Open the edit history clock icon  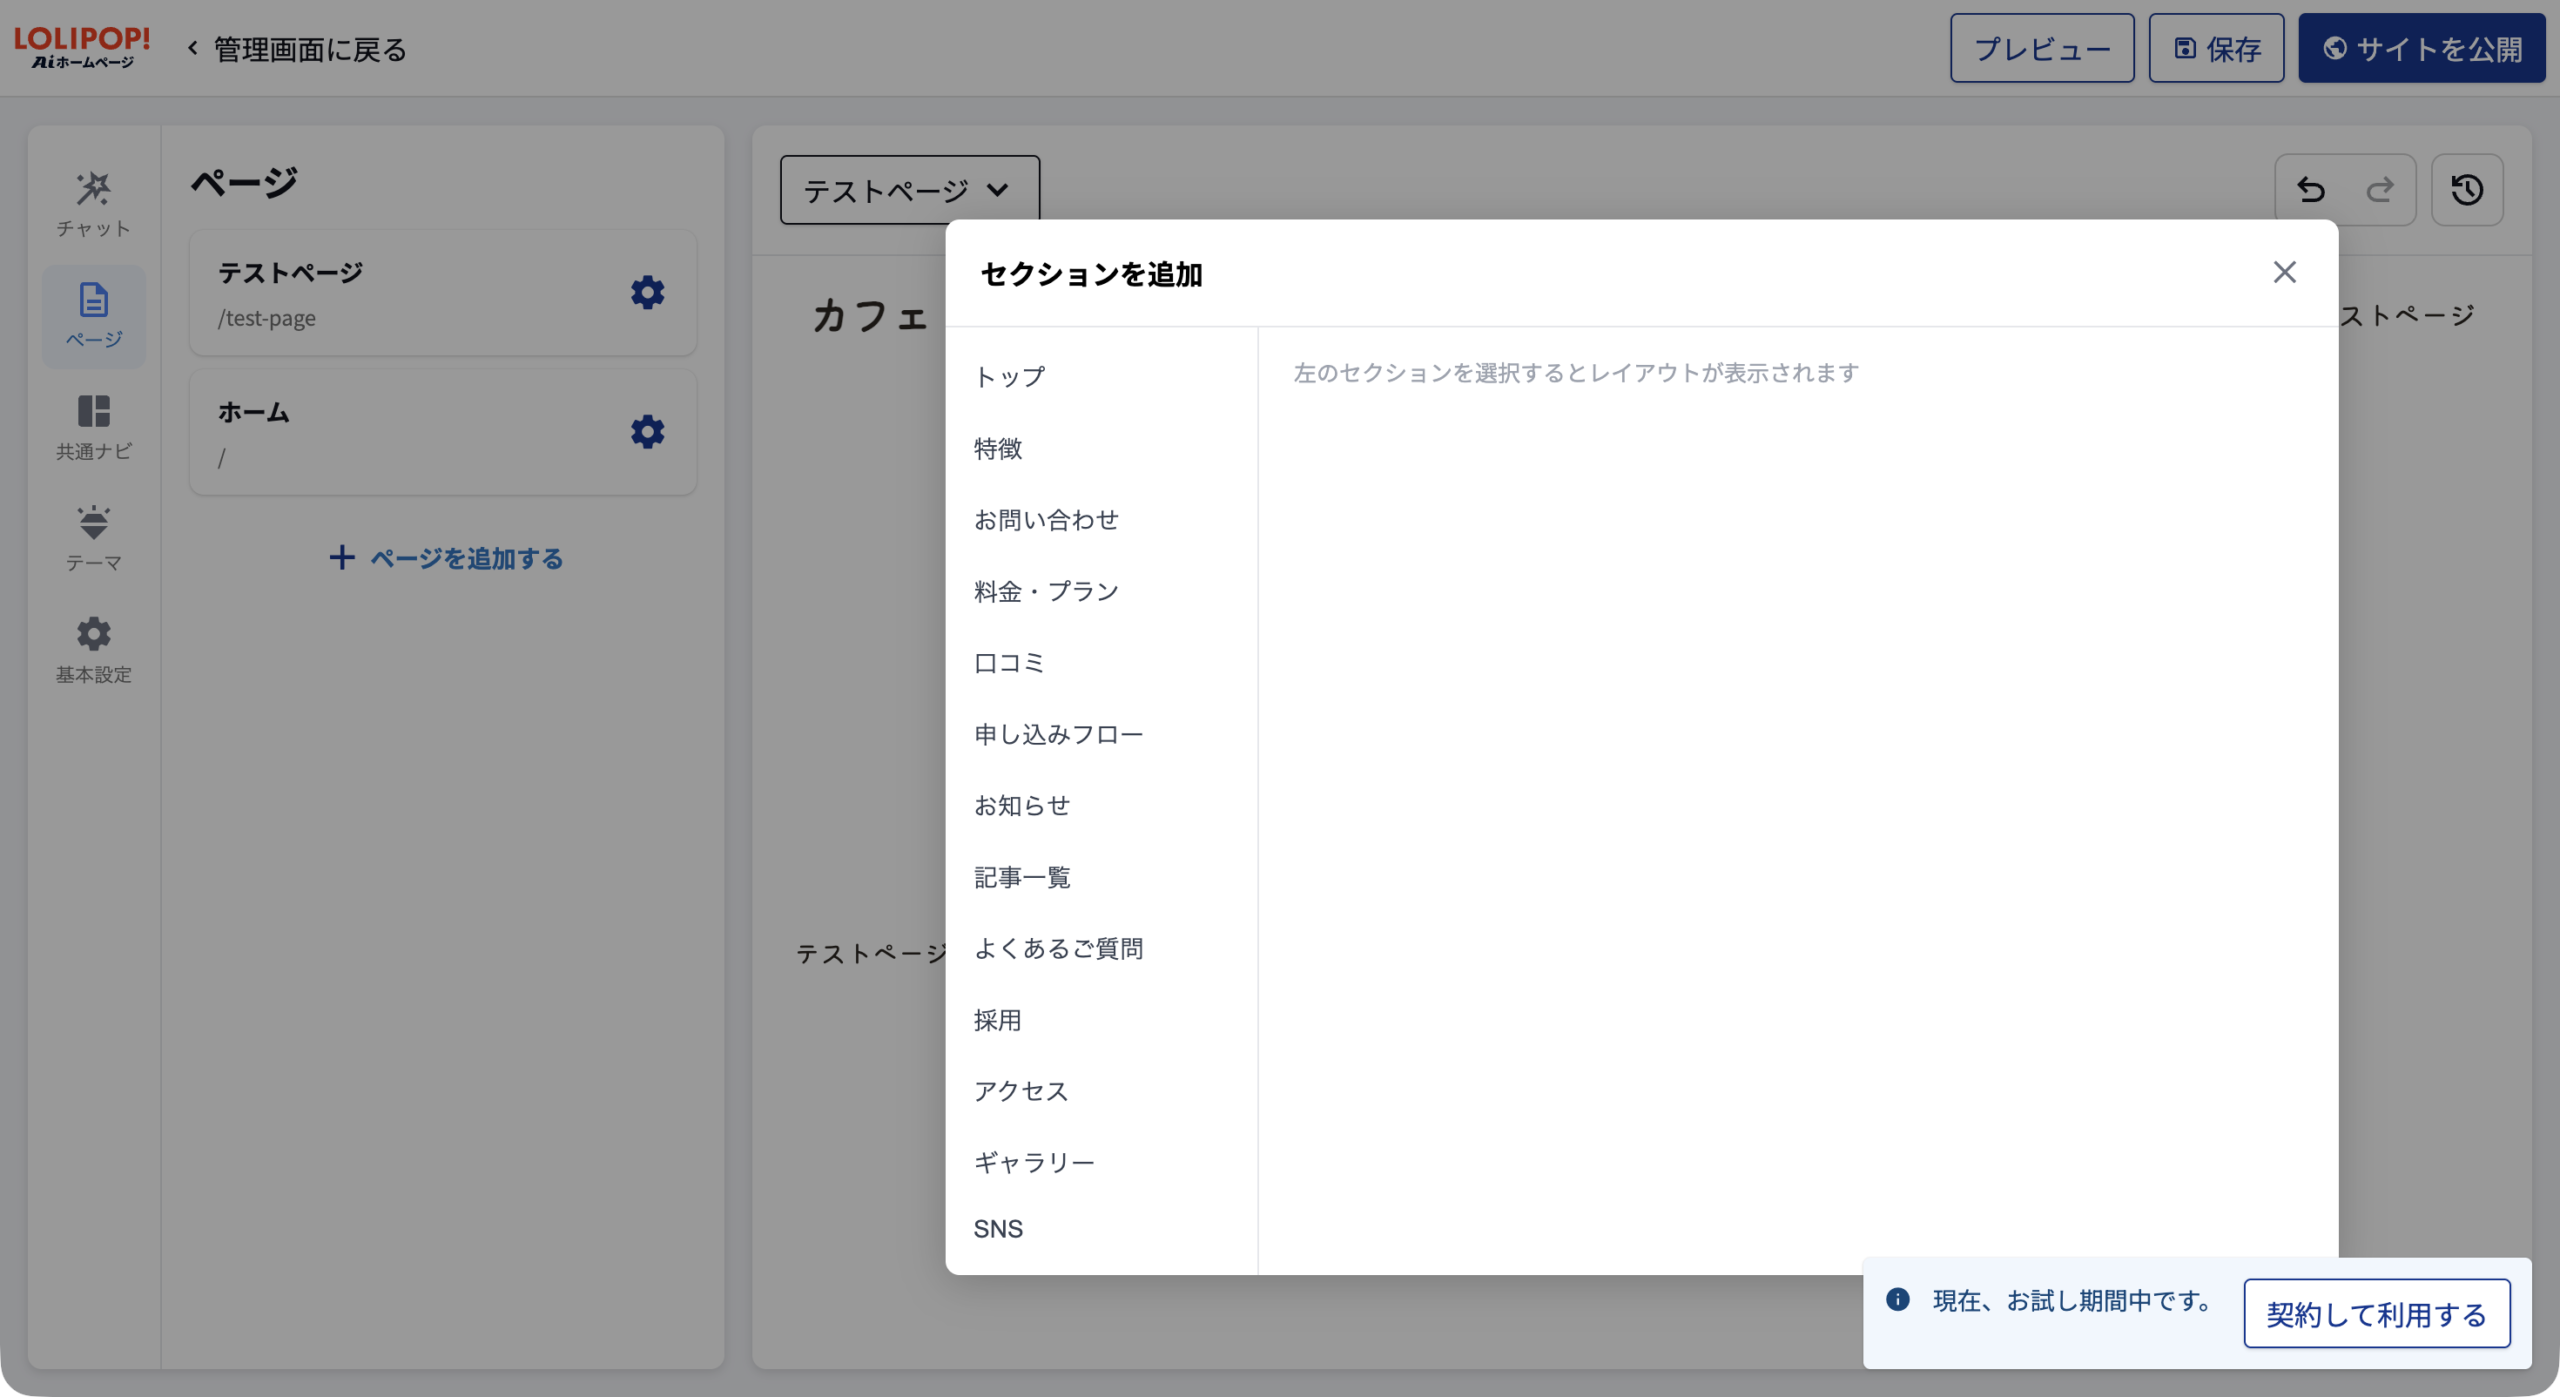[x=2467, y=189]
